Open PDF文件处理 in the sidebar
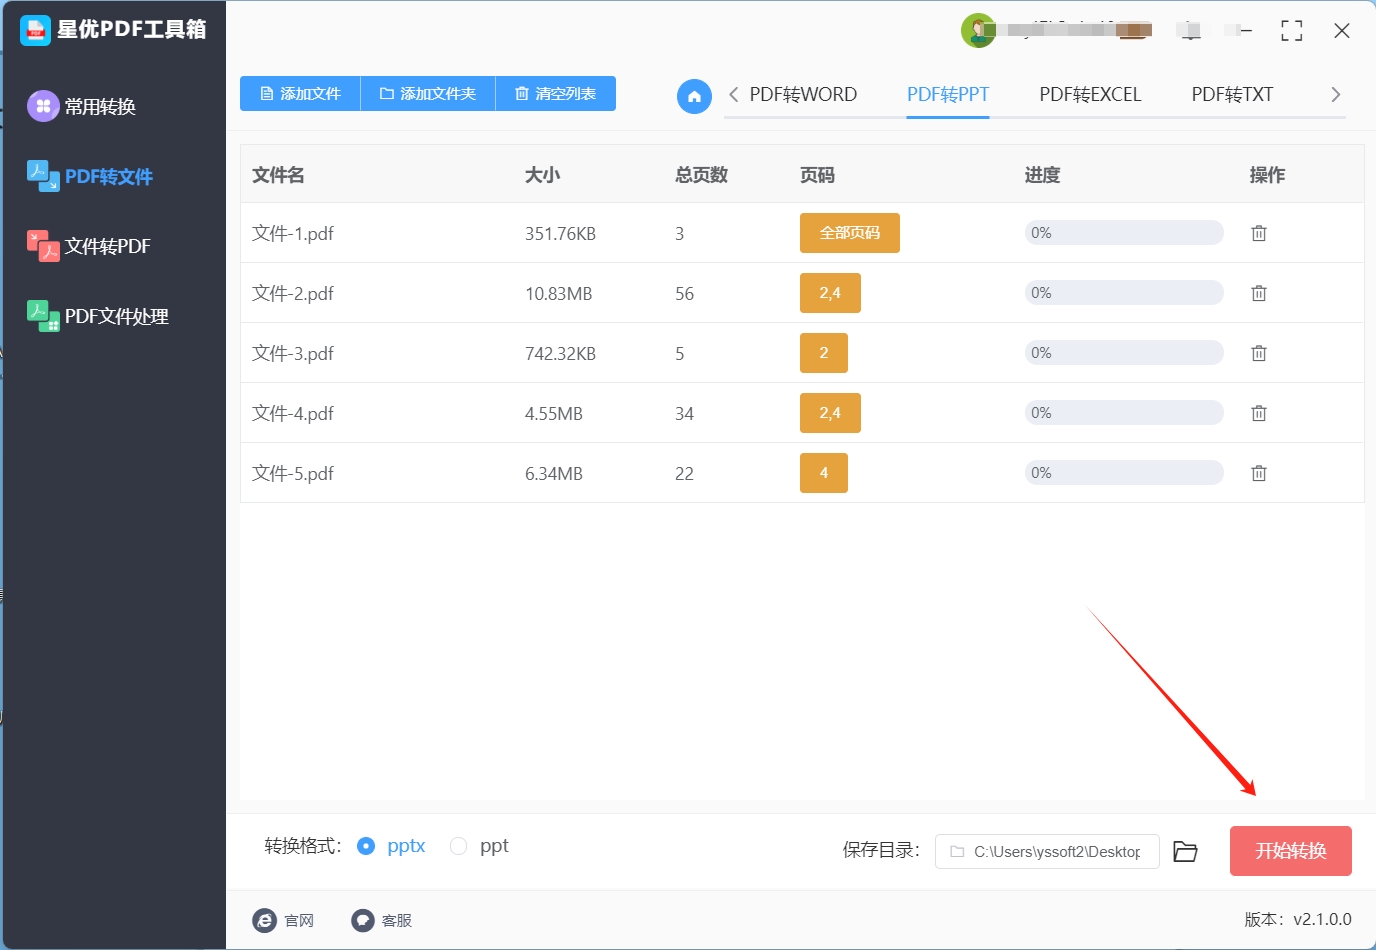 [x=98, y=316]
